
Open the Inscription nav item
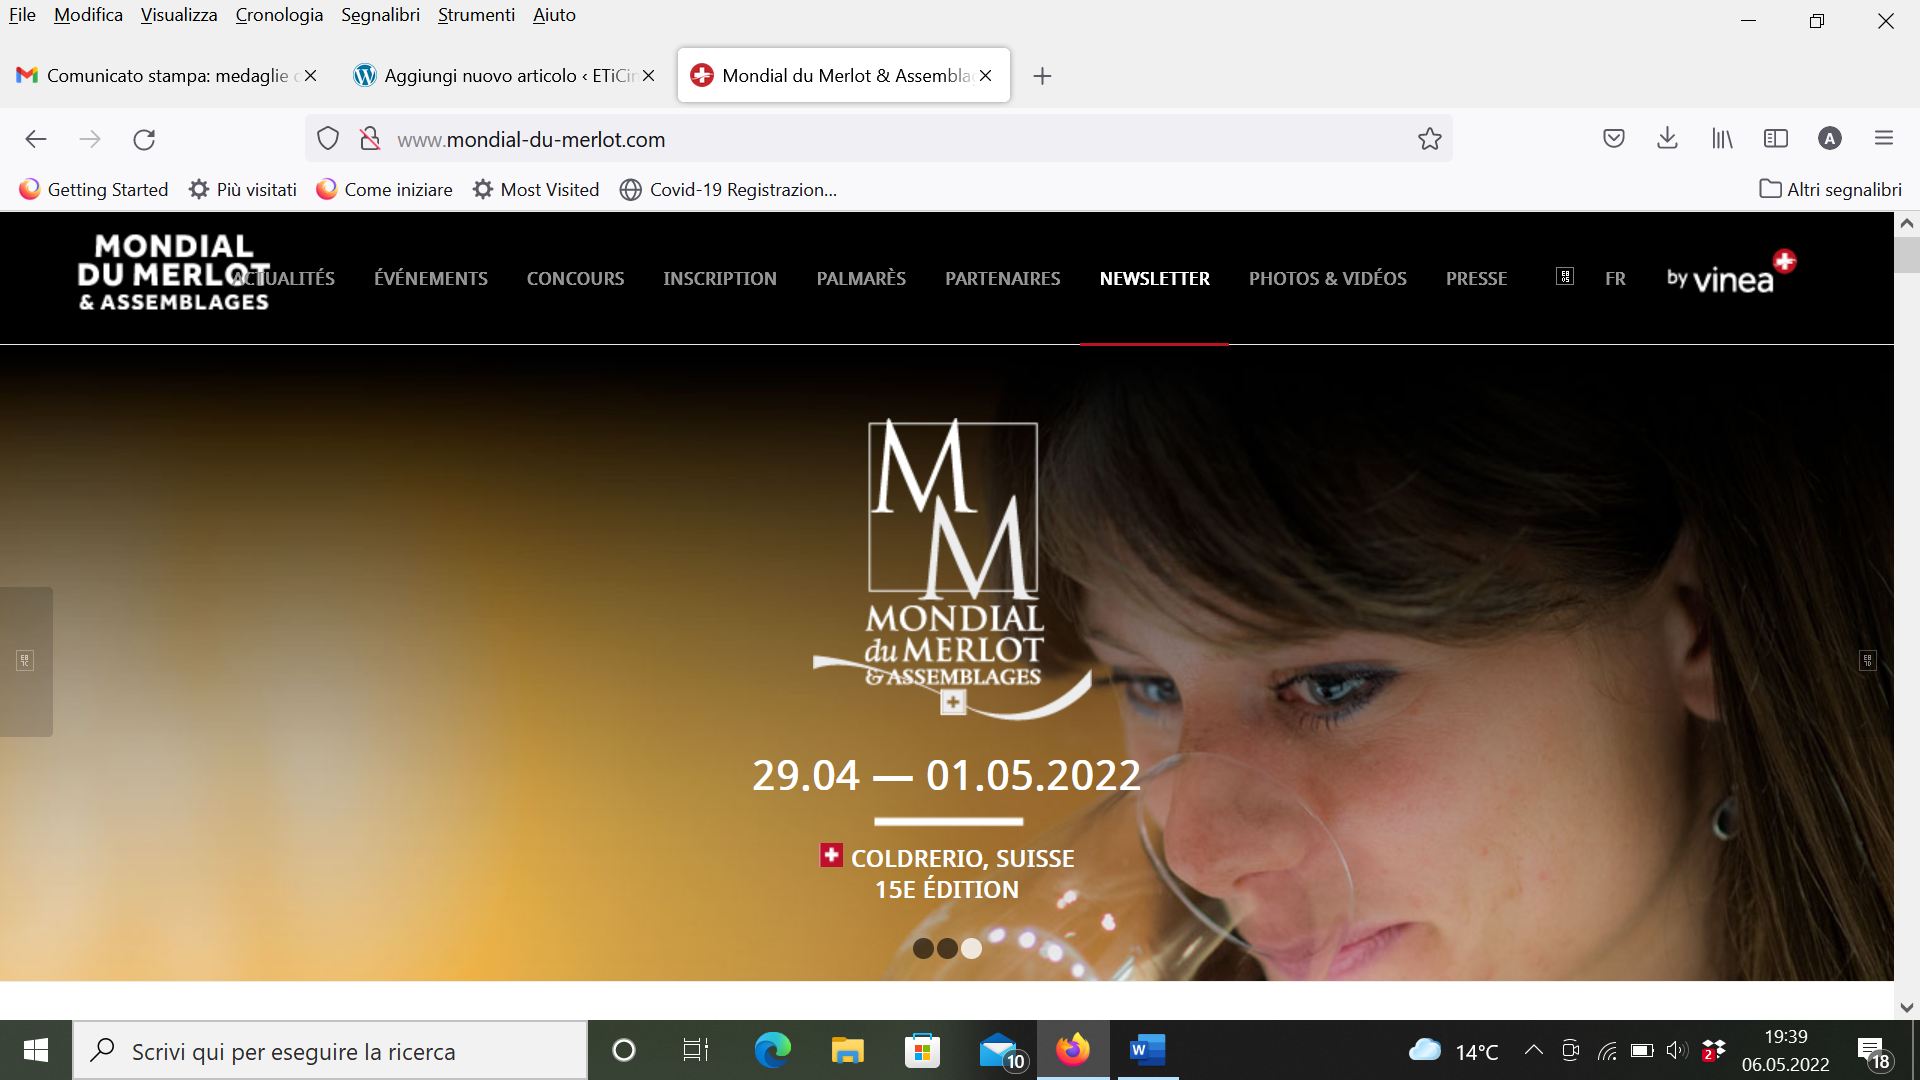[720, 279]
